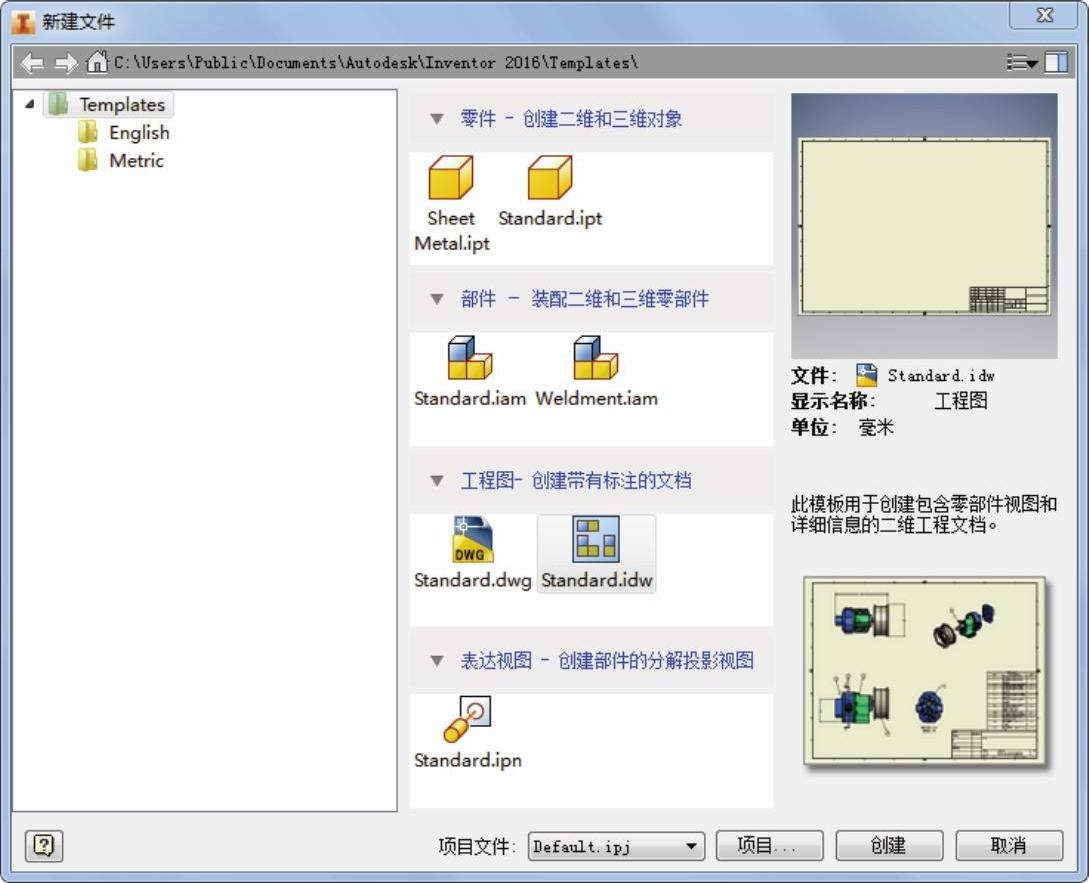Image resolution: width=1089 pixels, height=883 pixels.
Task: Toggle the preview pane icon
Action: click(x=1056, y=63)
